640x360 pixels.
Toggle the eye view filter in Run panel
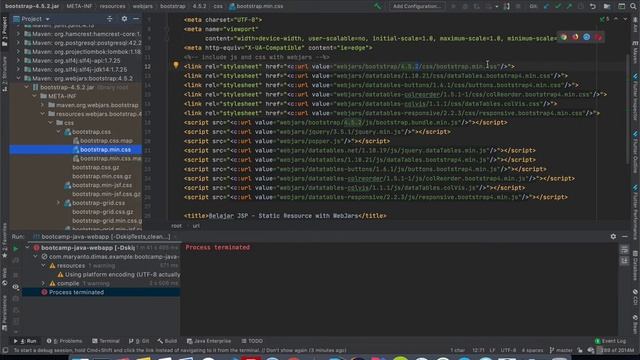tap(16, 287)
